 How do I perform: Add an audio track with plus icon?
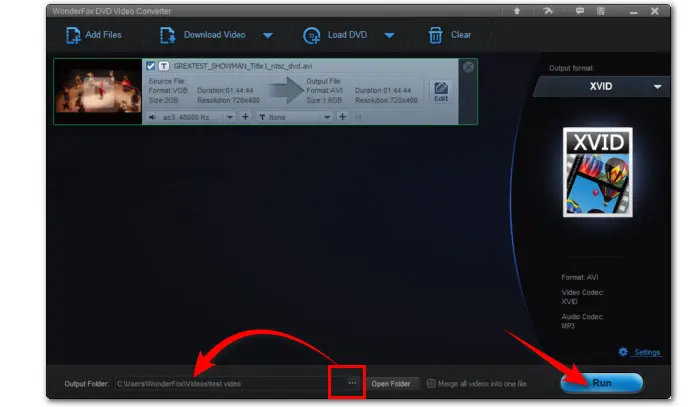point(245,117)
